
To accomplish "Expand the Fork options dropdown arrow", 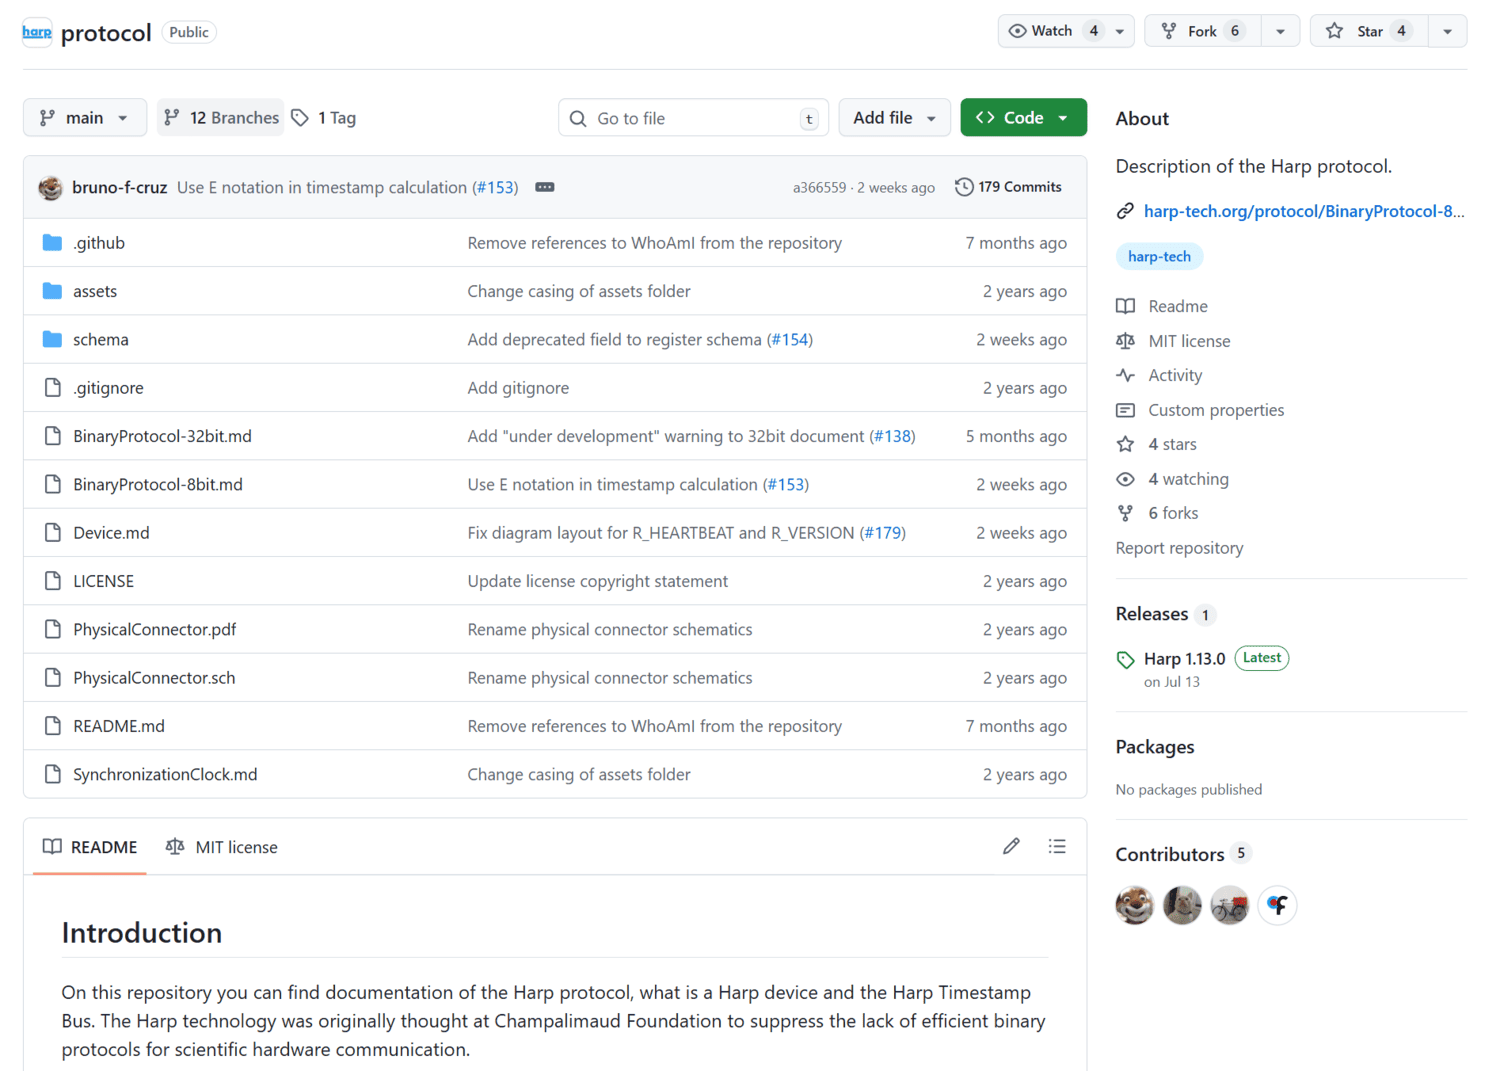I will [x=1281, y=31].
